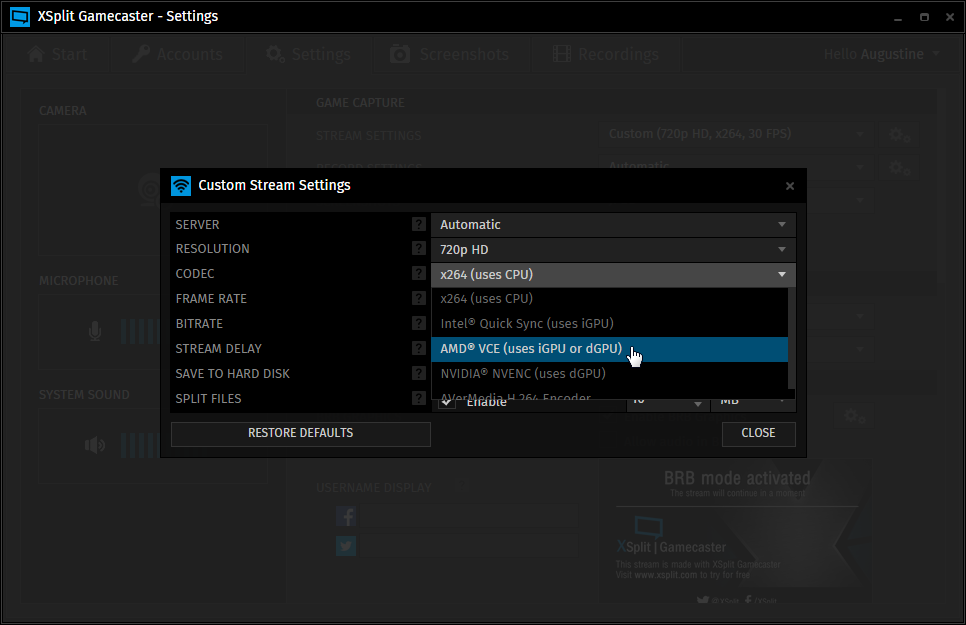
Task: Open help for STREAM DELAY setting
Action: [419, 348]
